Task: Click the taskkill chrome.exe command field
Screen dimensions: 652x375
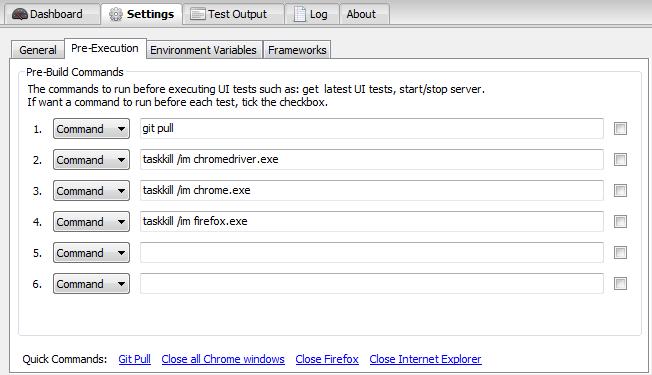Action: [372, 190]
